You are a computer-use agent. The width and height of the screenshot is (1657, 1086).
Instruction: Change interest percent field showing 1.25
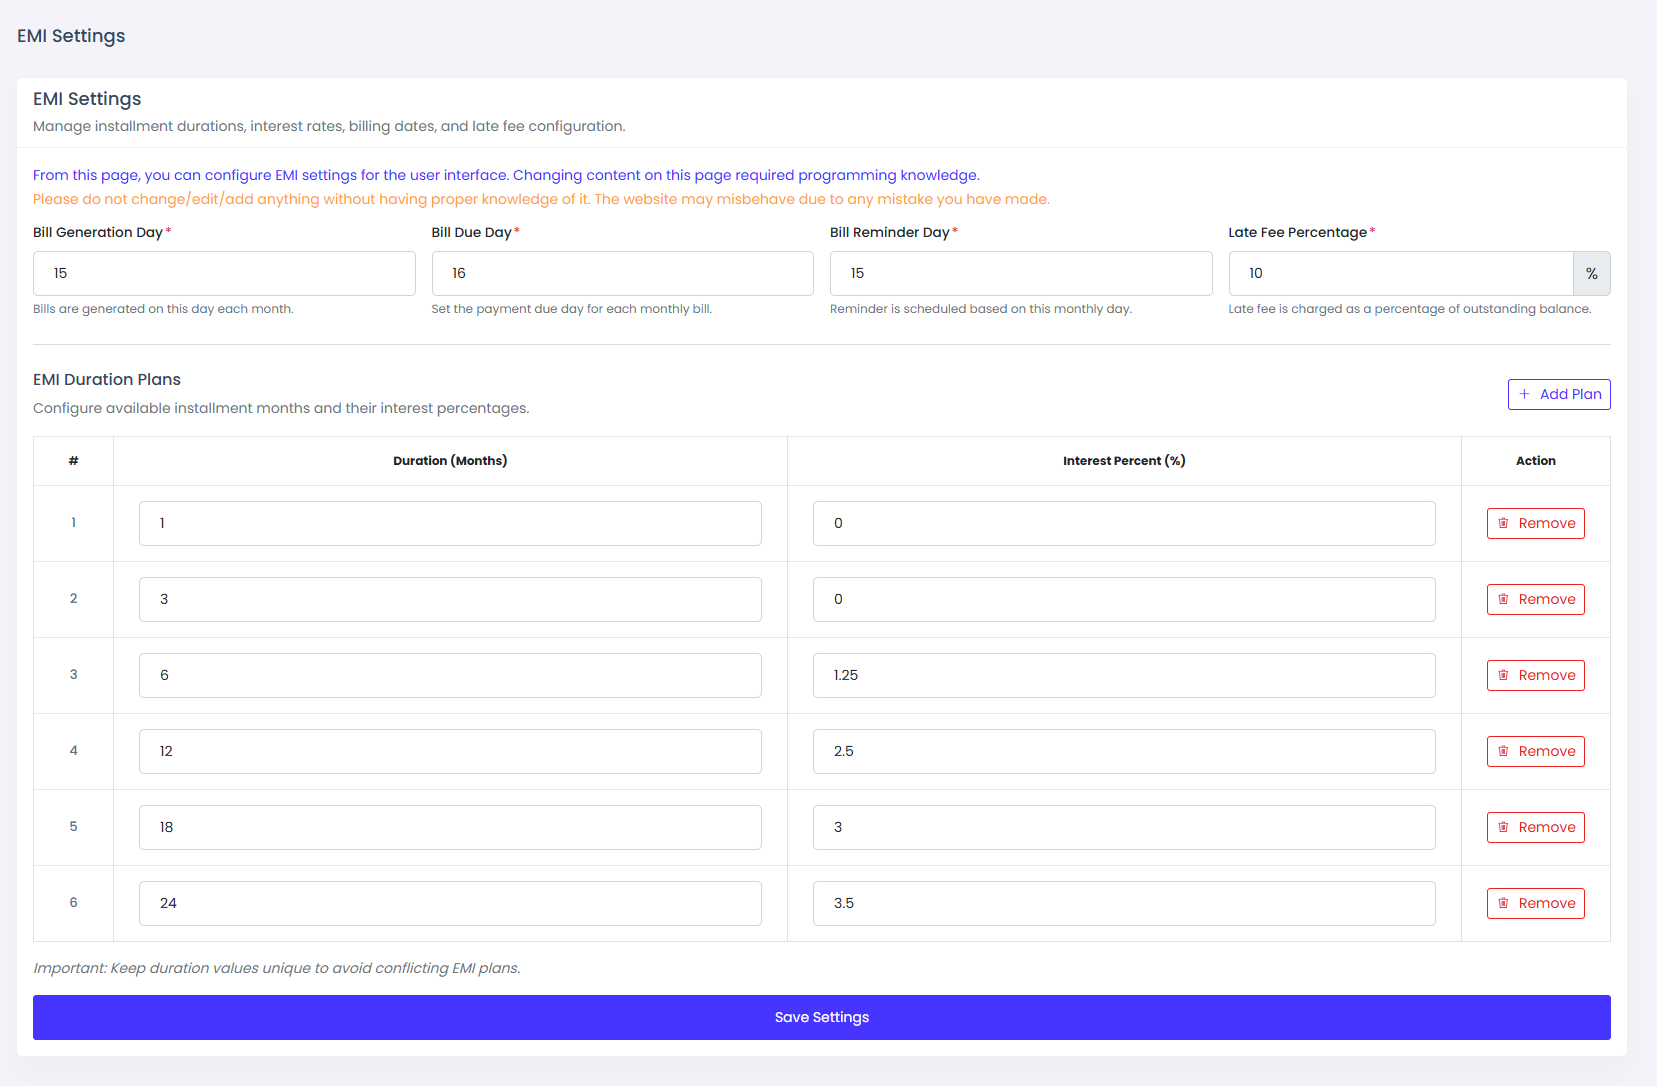1124,675
